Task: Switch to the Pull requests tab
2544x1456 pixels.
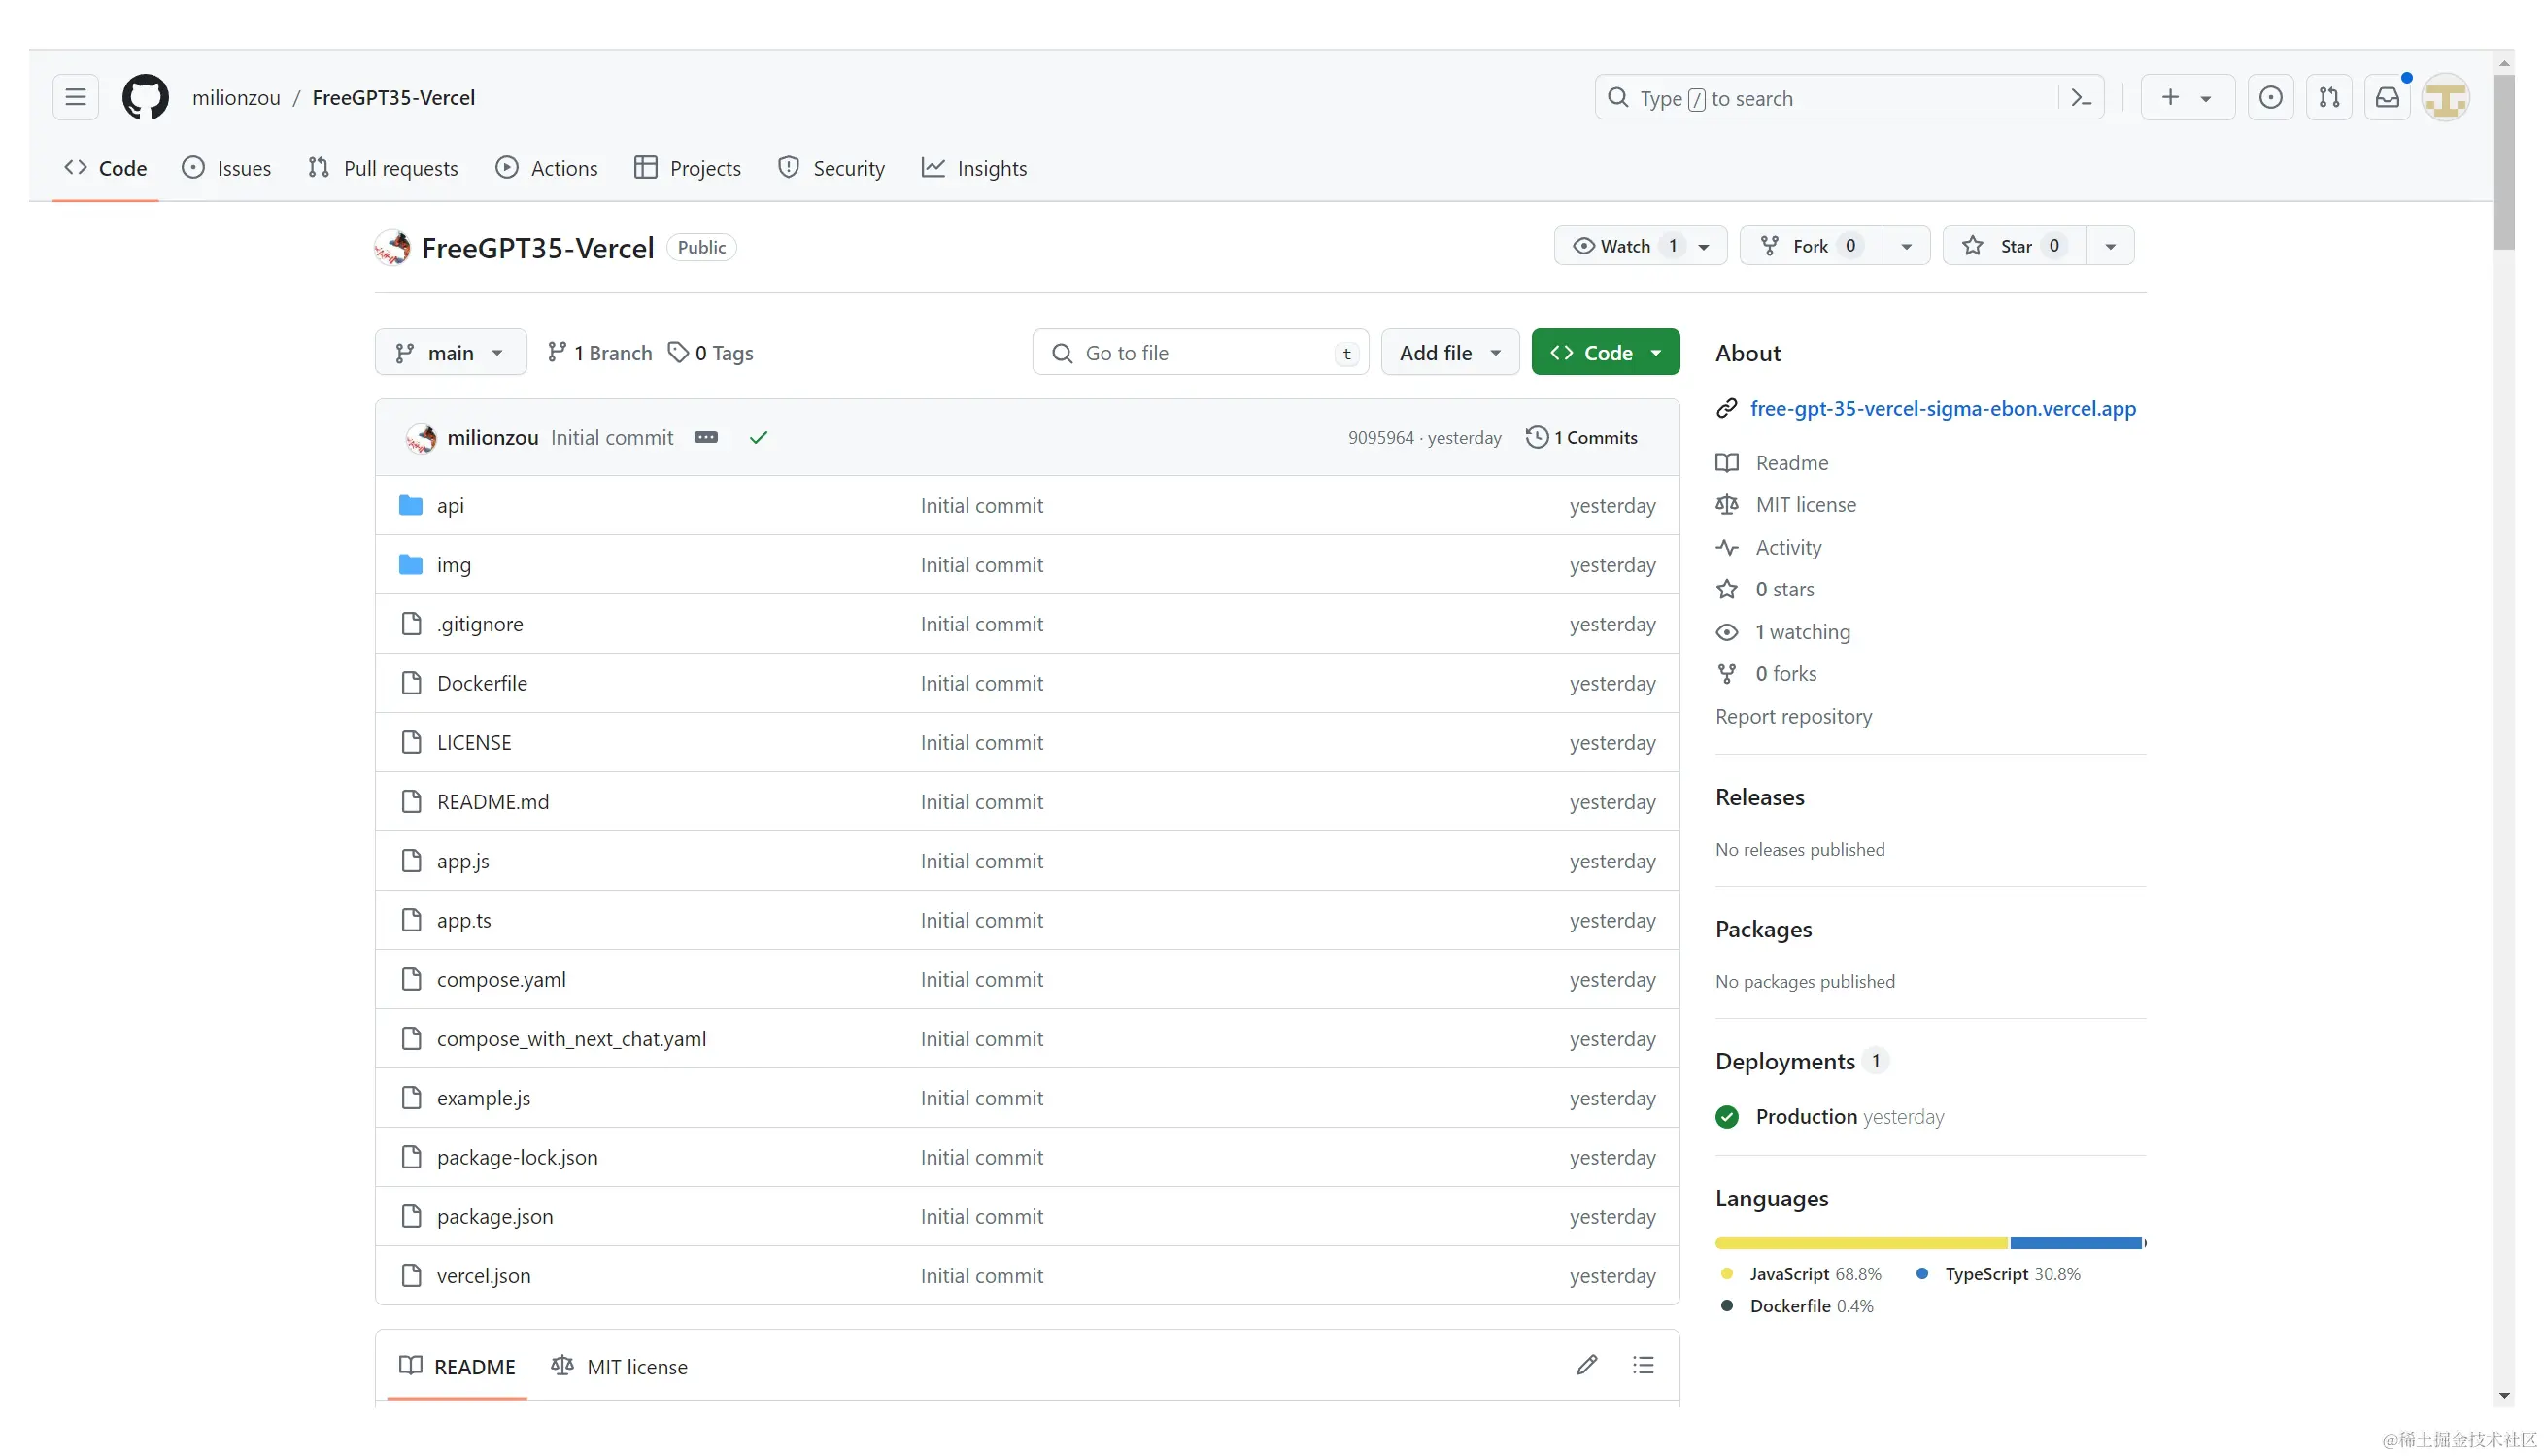Action: pos(382,168)
